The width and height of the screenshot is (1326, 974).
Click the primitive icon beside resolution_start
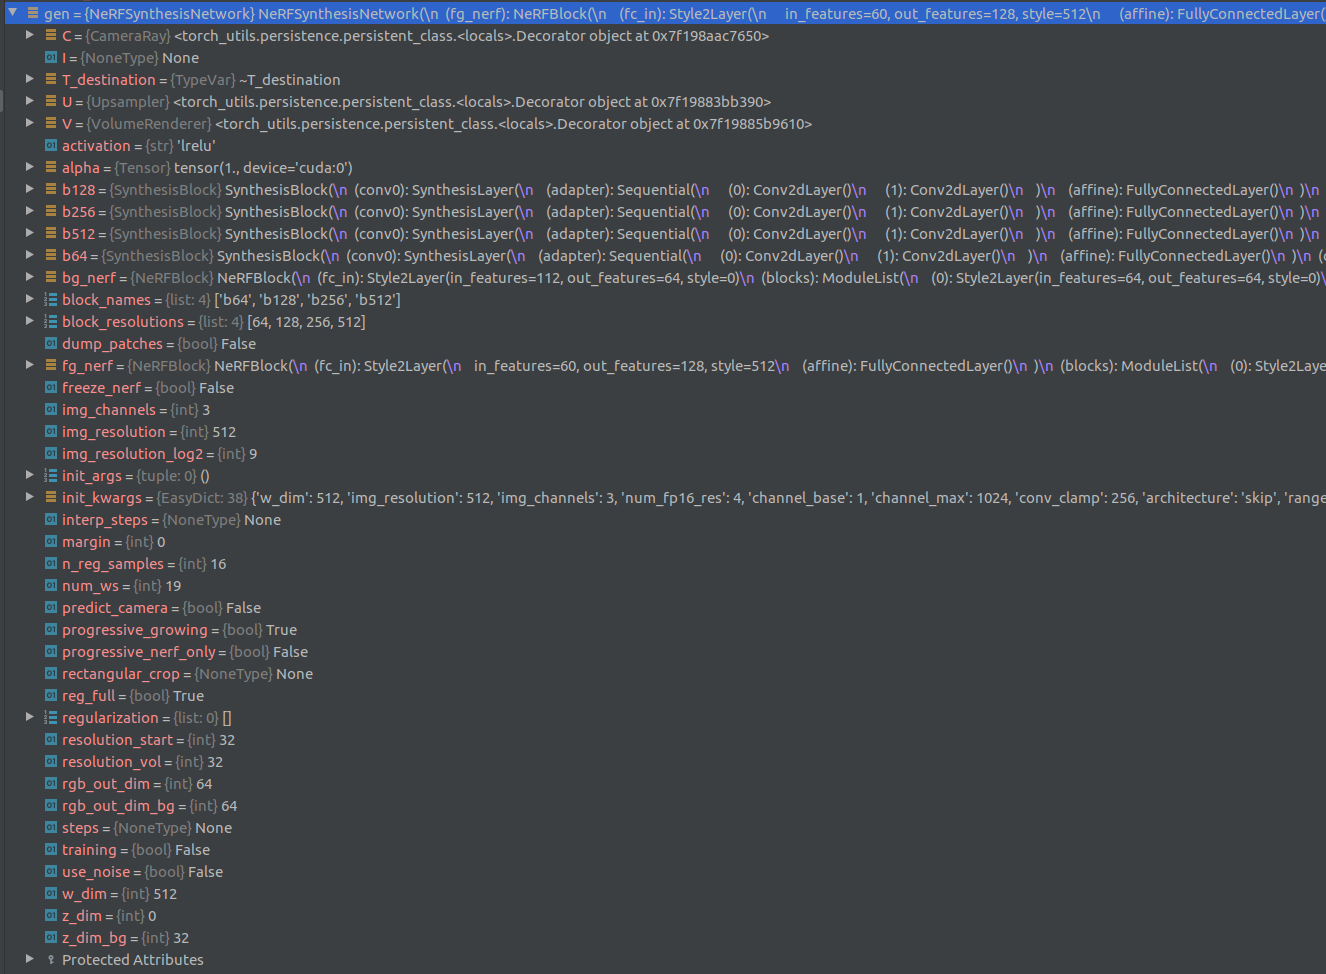[51, 739]
